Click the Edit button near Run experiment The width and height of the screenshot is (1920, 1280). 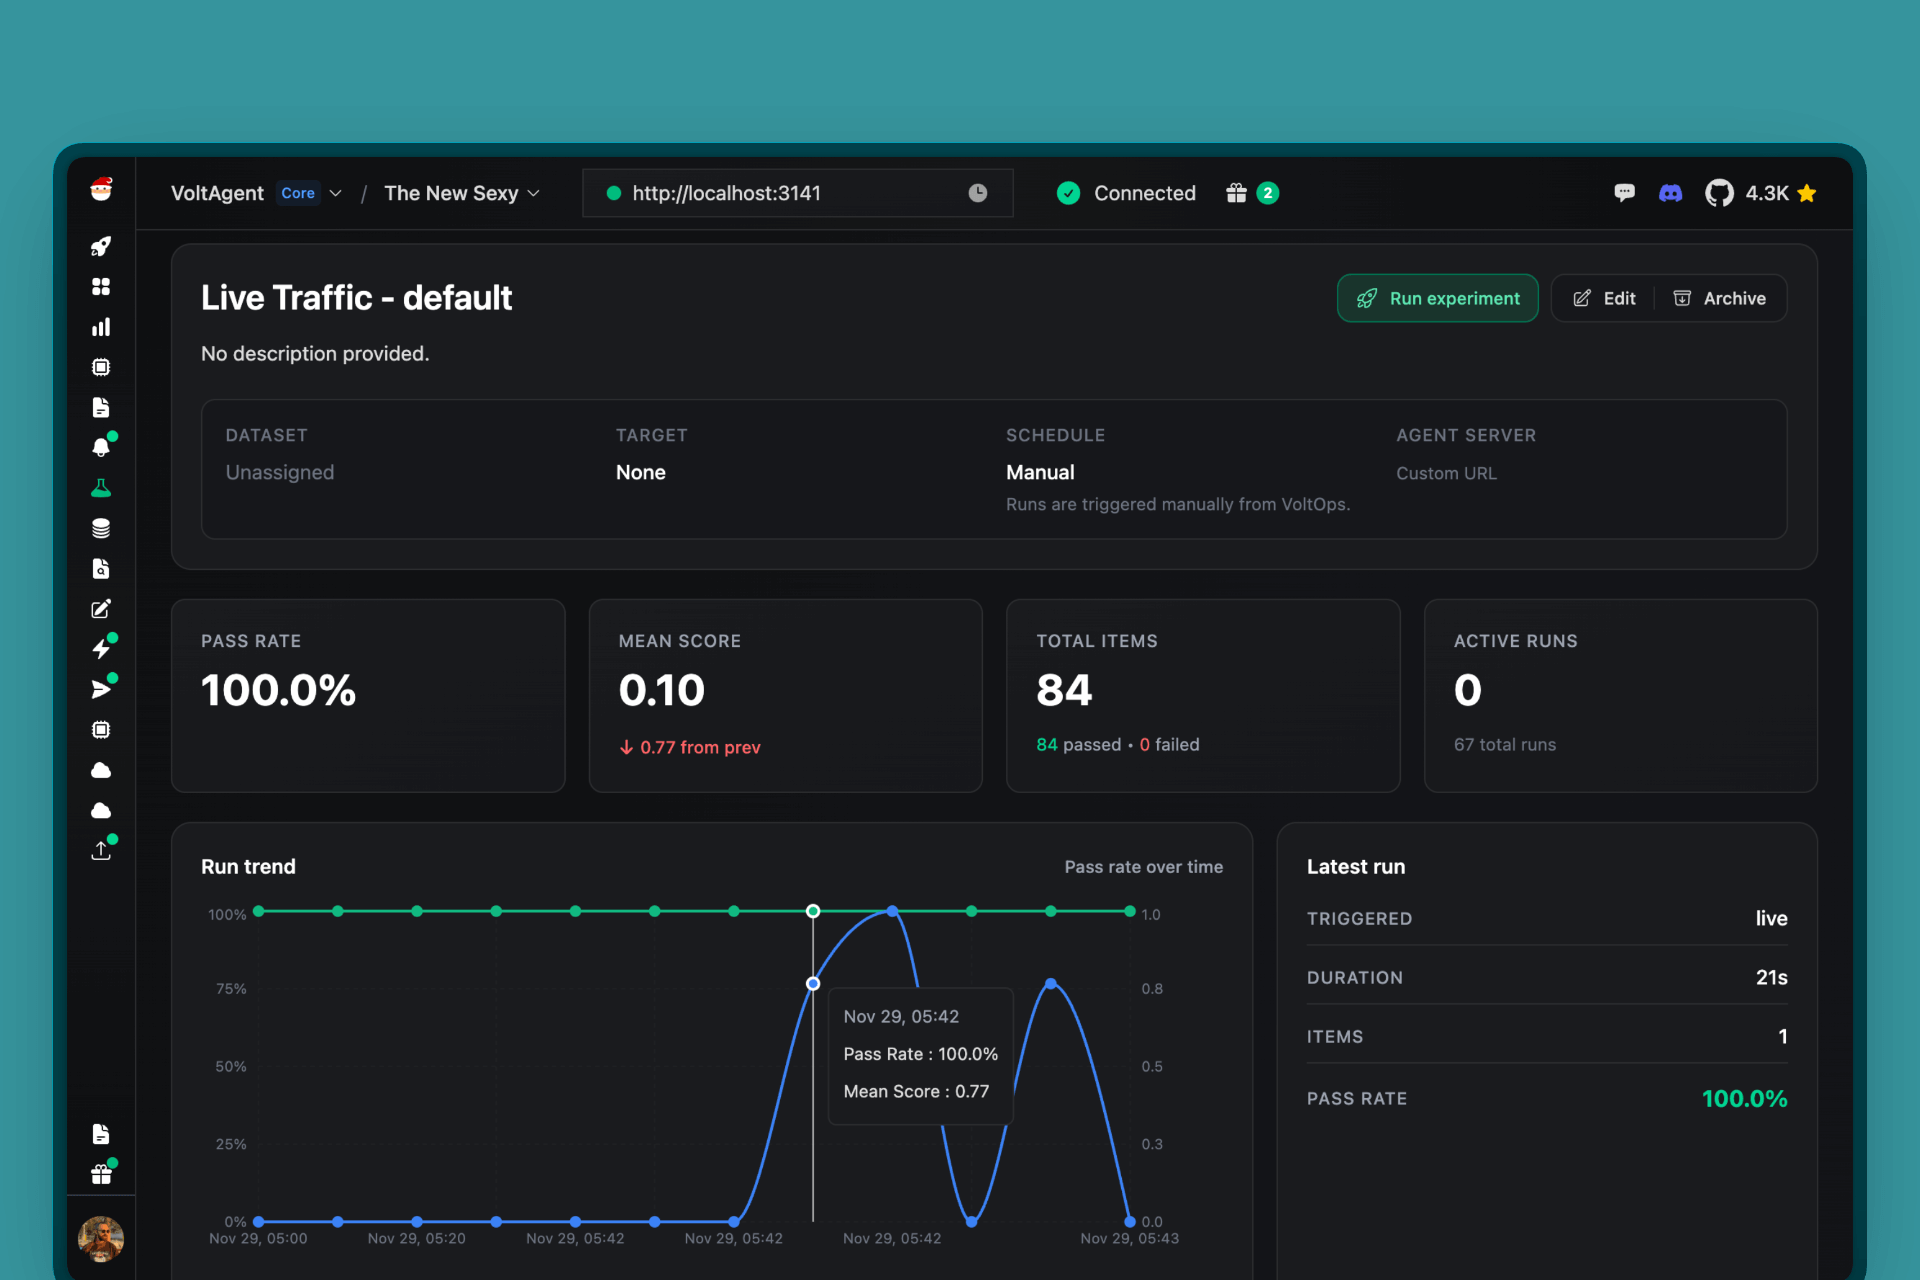point(1603,297)
